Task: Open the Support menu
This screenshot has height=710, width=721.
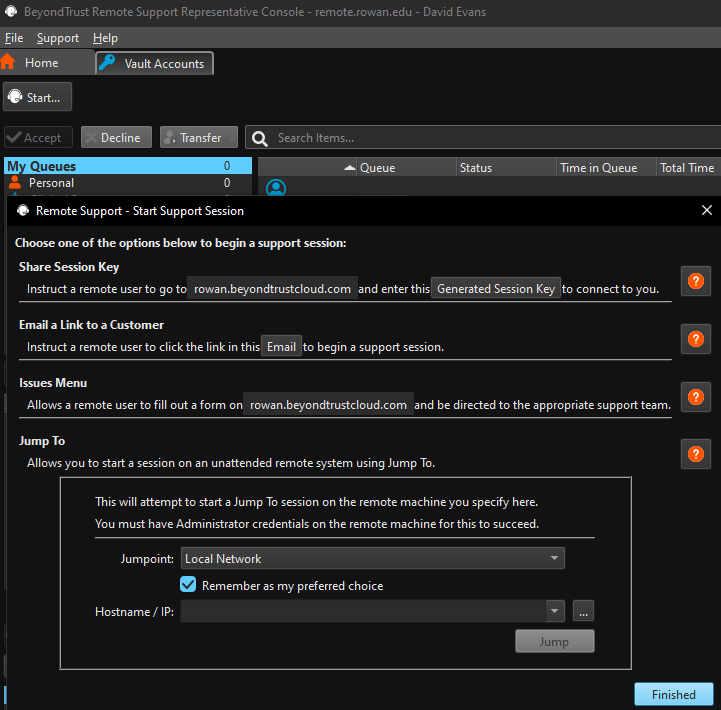Action: 58,38
